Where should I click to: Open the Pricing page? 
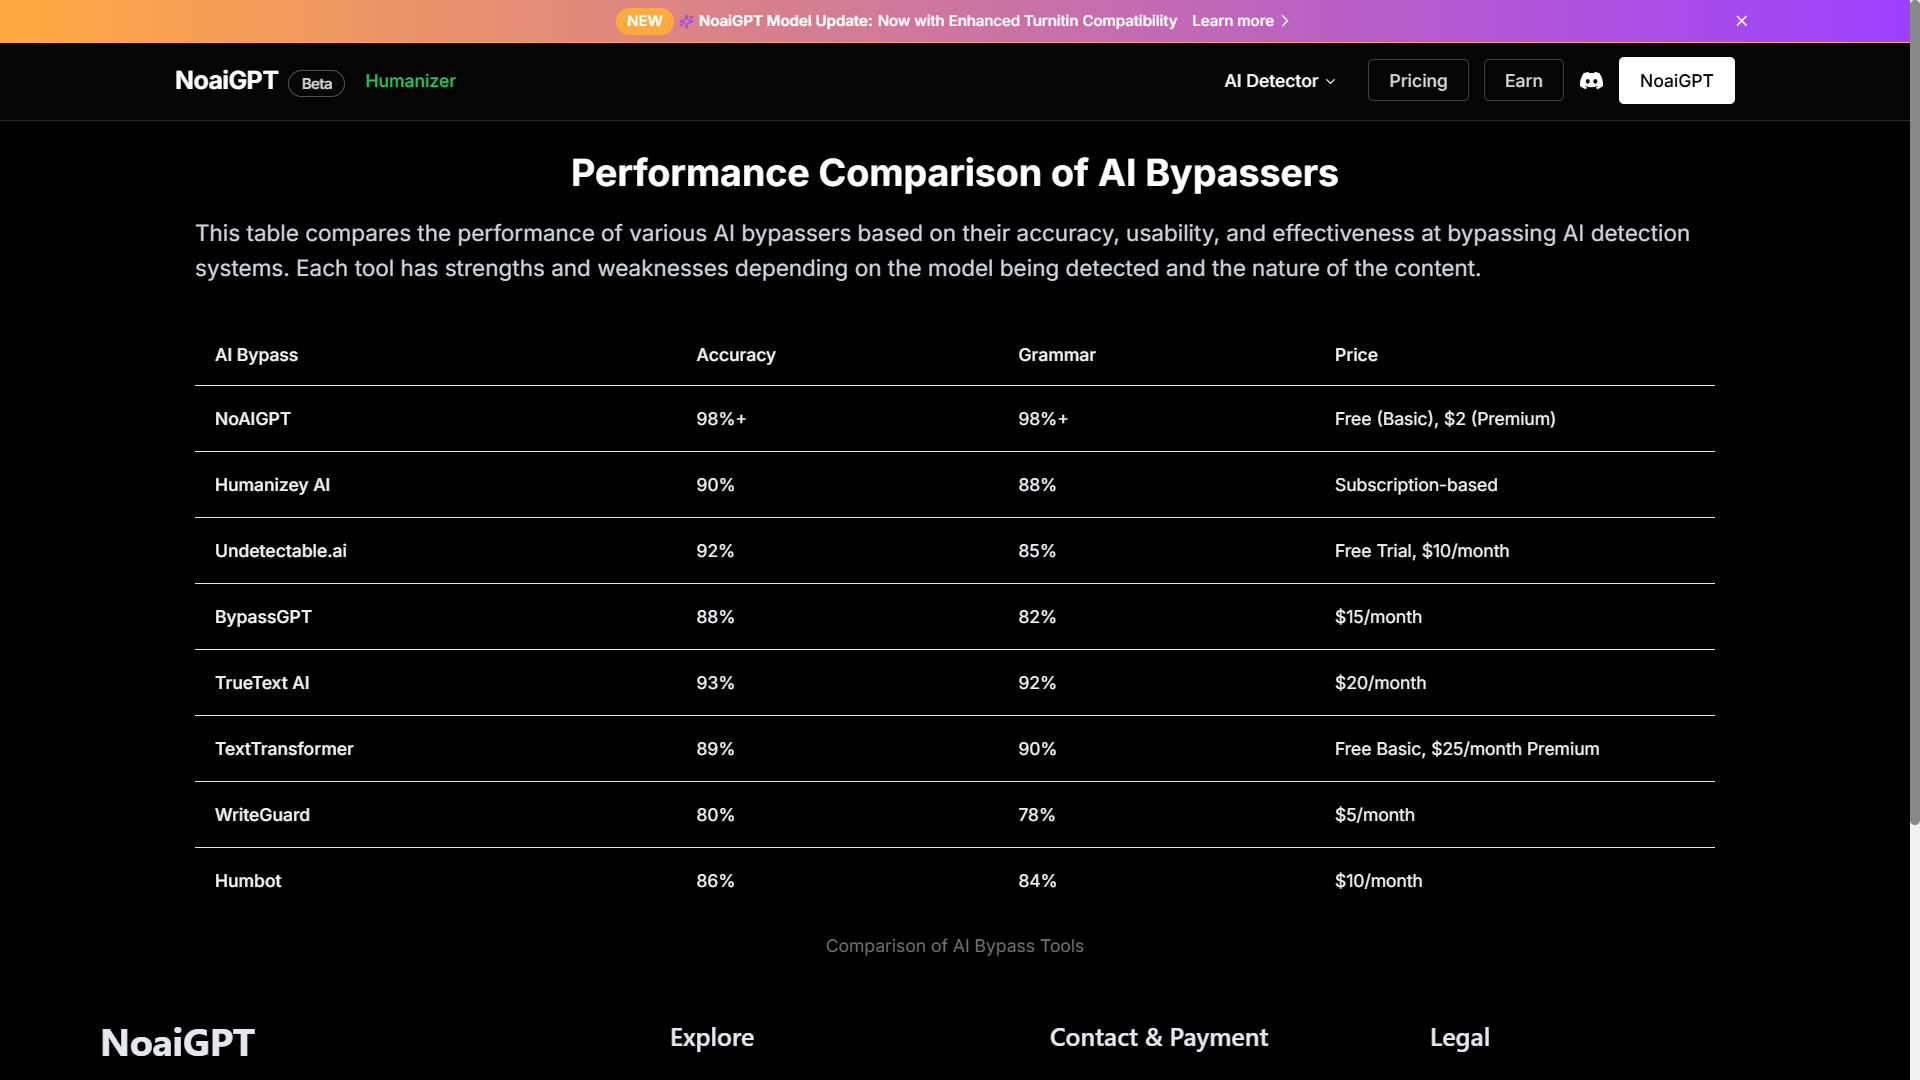pos(1417,81)
